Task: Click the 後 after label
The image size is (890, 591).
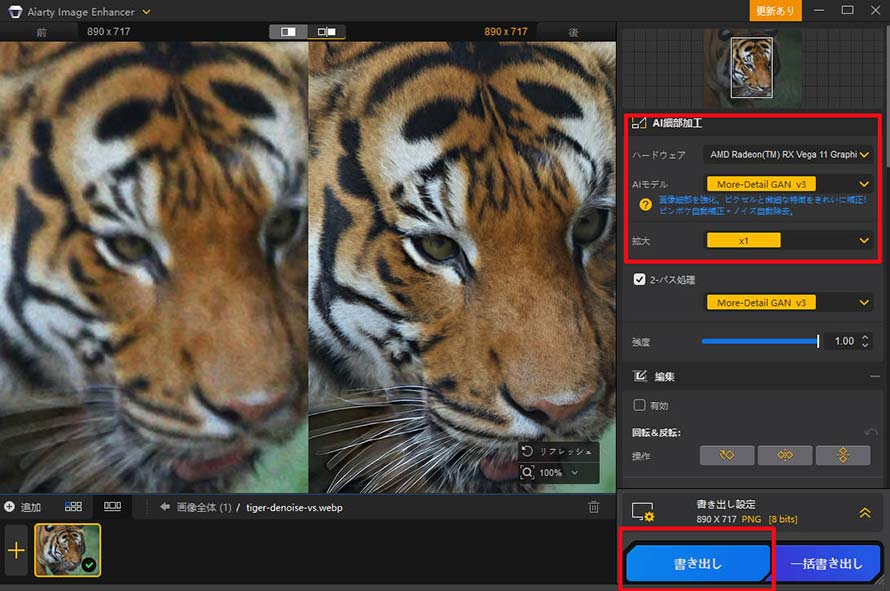Action: (x=574, y=32)
